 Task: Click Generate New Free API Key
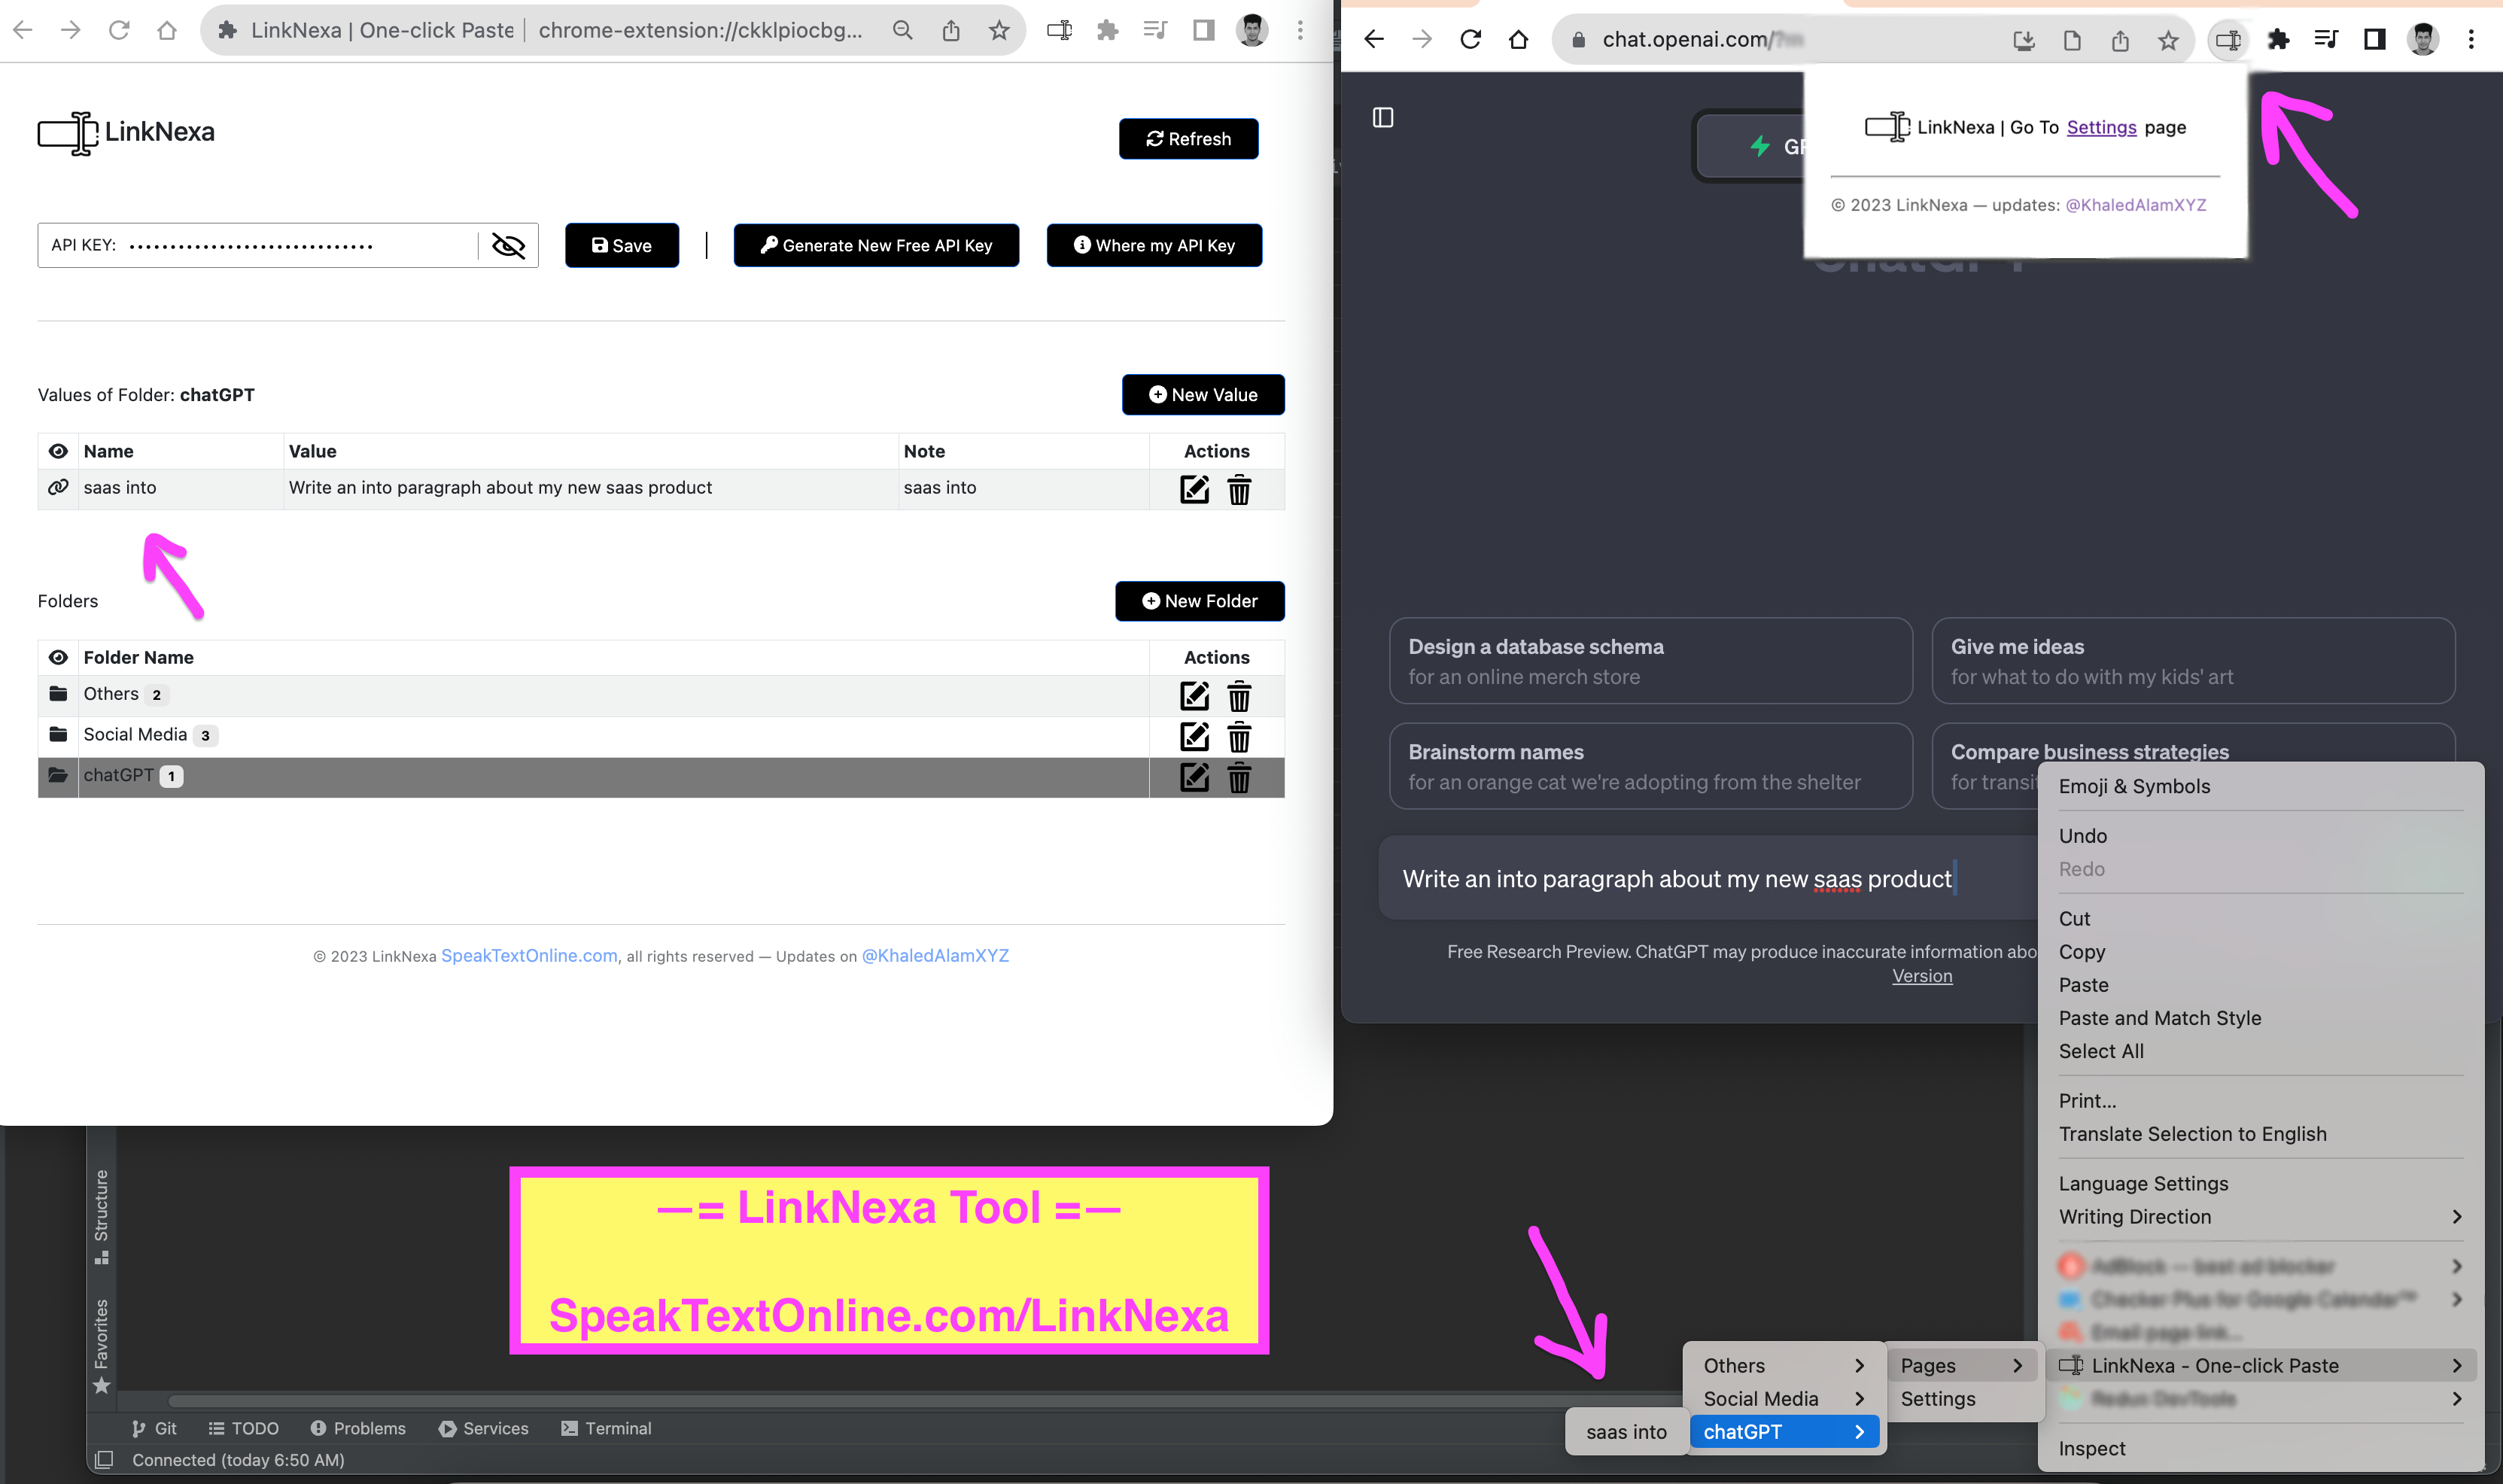[876, 245]
